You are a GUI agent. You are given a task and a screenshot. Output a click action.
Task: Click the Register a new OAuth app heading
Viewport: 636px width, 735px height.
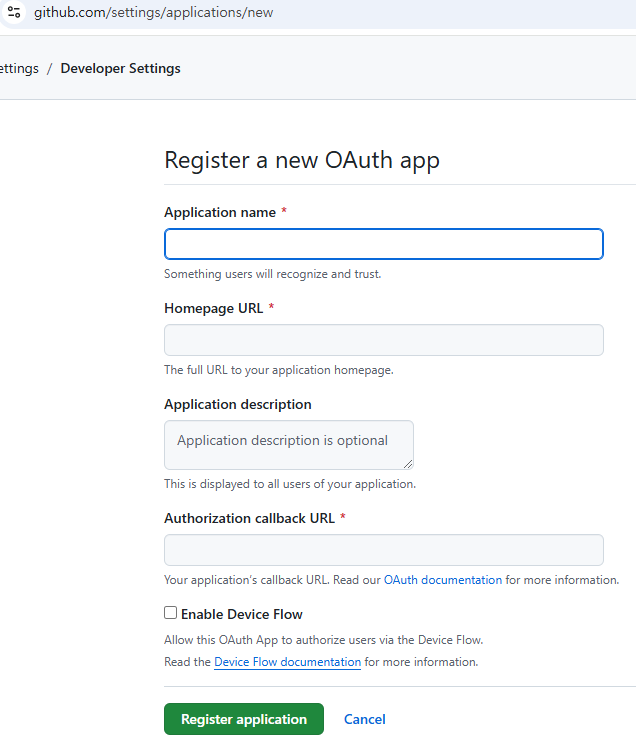tap(302, 160)
